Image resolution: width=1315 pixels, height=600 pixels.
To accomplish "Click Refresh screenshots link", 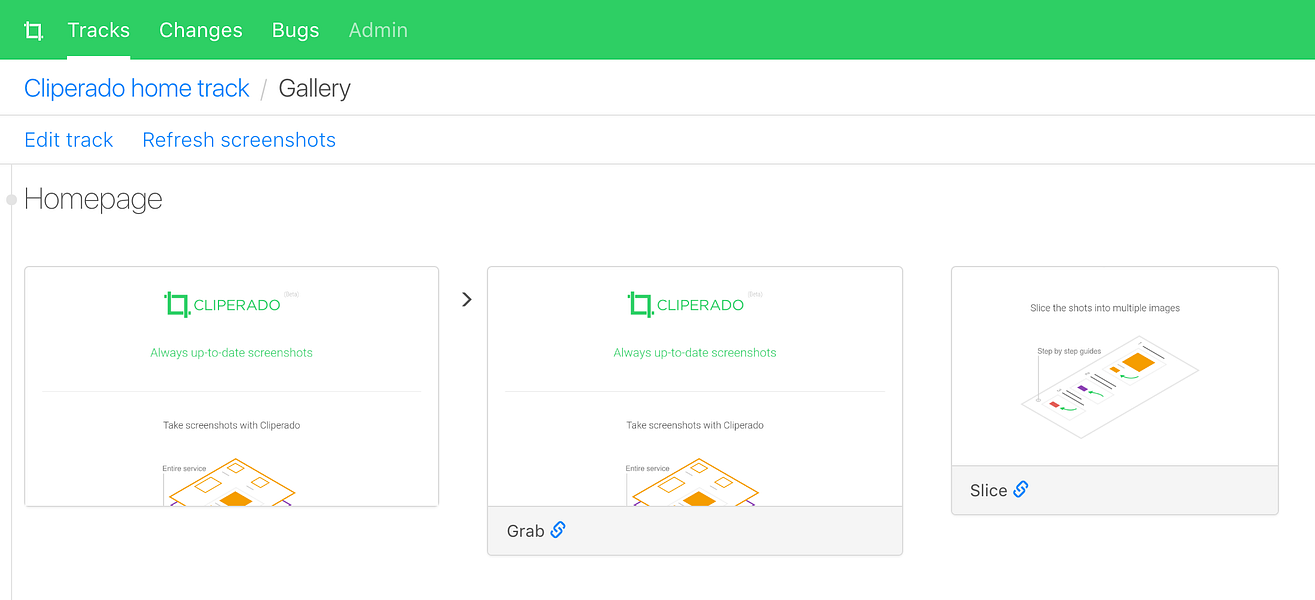I will [x=239, y=140].
